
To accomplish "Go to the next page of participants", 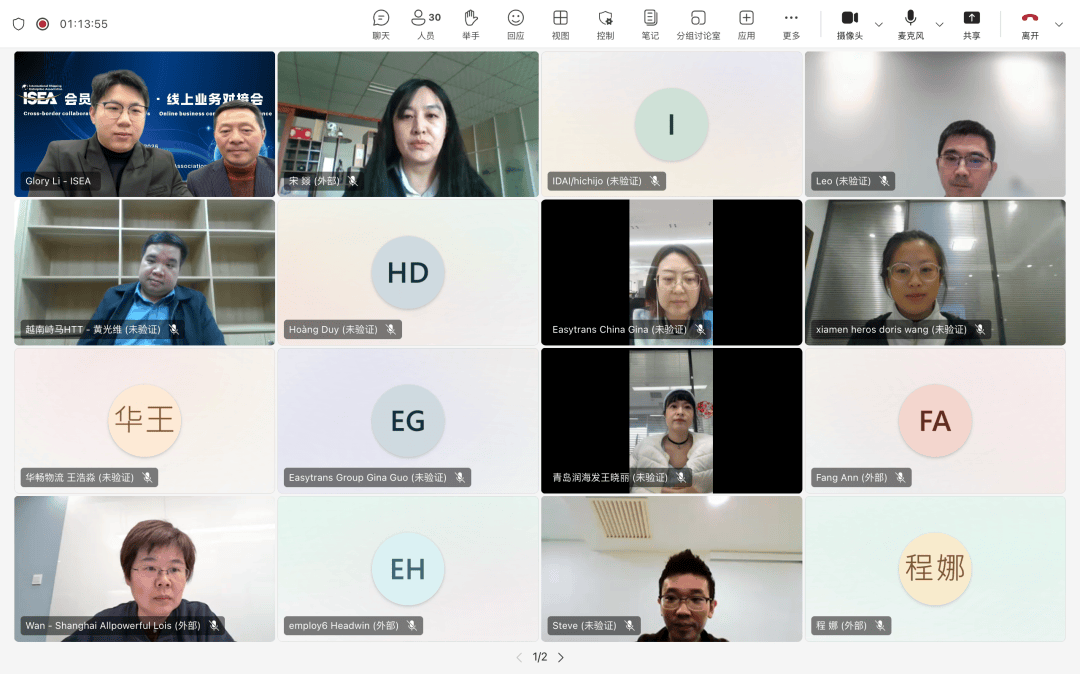I will 561,657.
